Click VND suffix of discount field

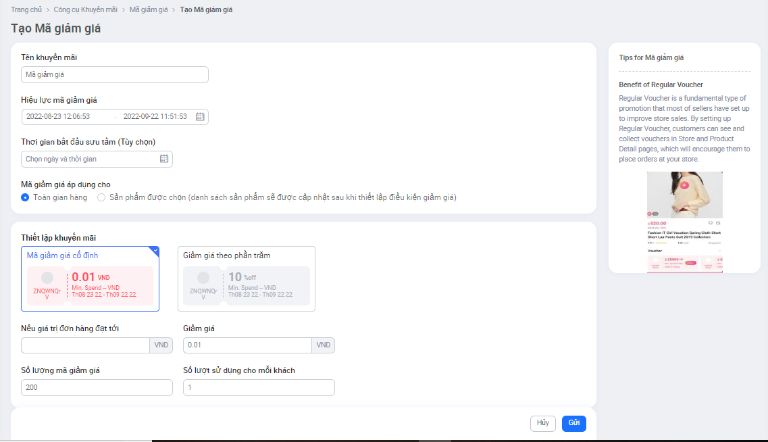click(323, 345)
